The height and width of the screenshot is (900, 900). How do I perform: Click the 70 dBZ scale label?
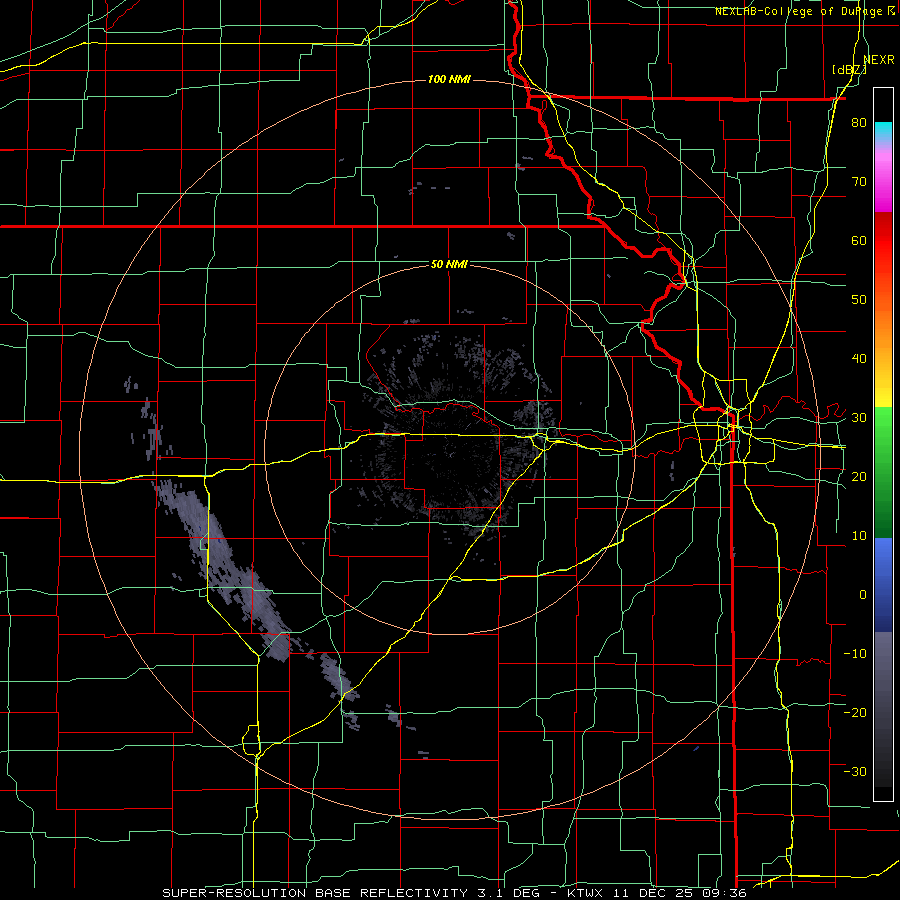point(859,182)
